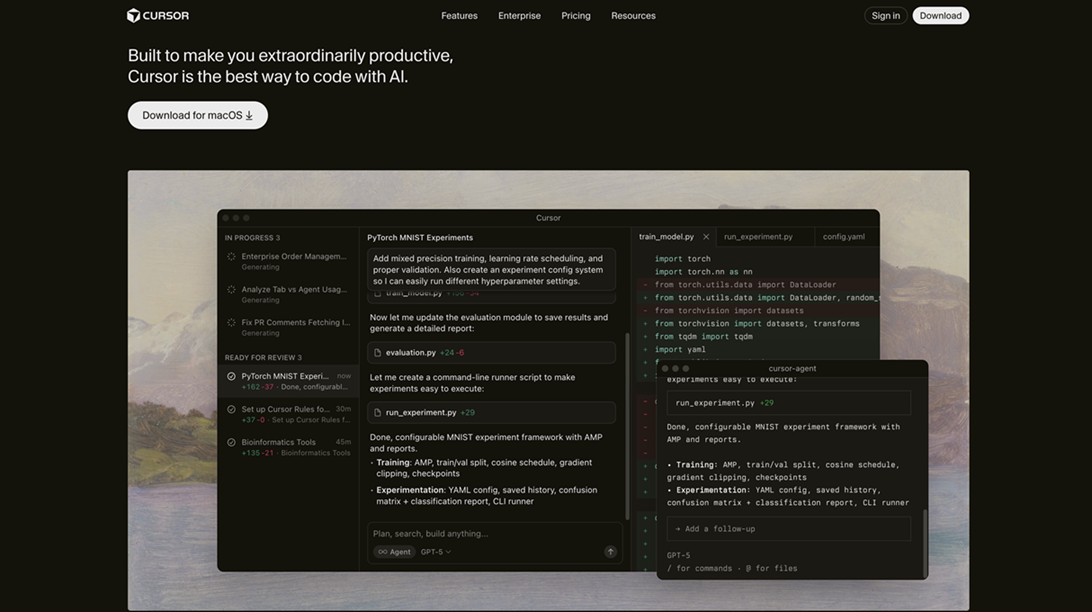Image resolution: width=1092 pixels, height=612 pixels.
Task: Click the Pricing link in header
Action: tap(576, 16)
